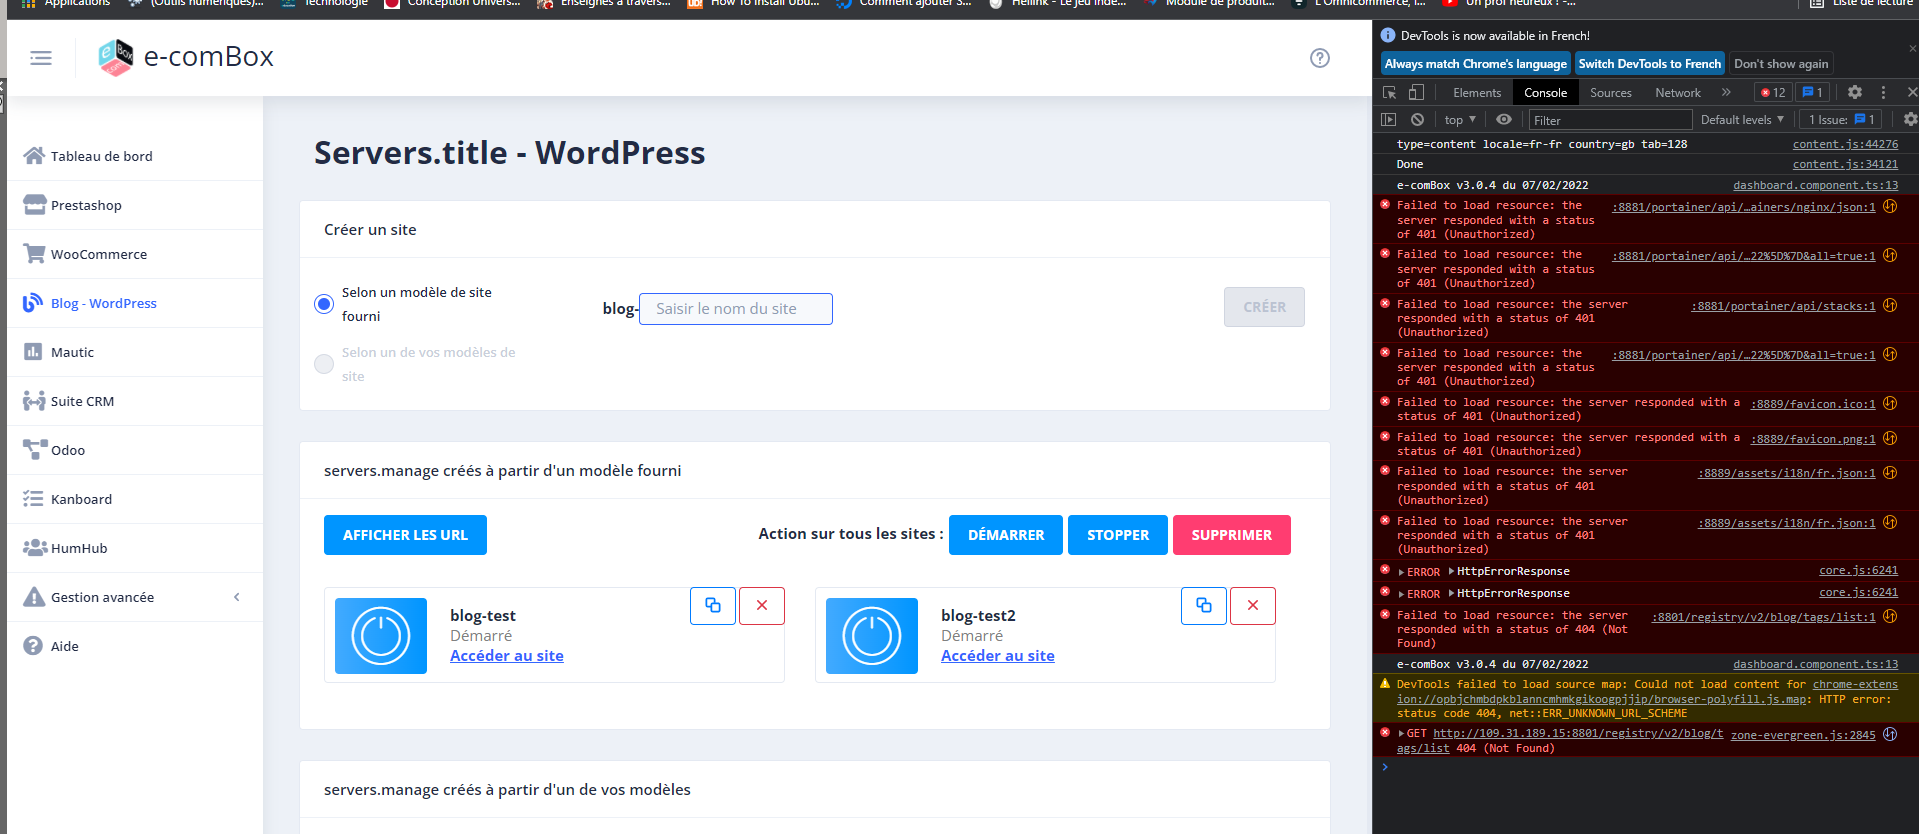Toggle DevTools device toolbar icon

[x=1416, y=92]
